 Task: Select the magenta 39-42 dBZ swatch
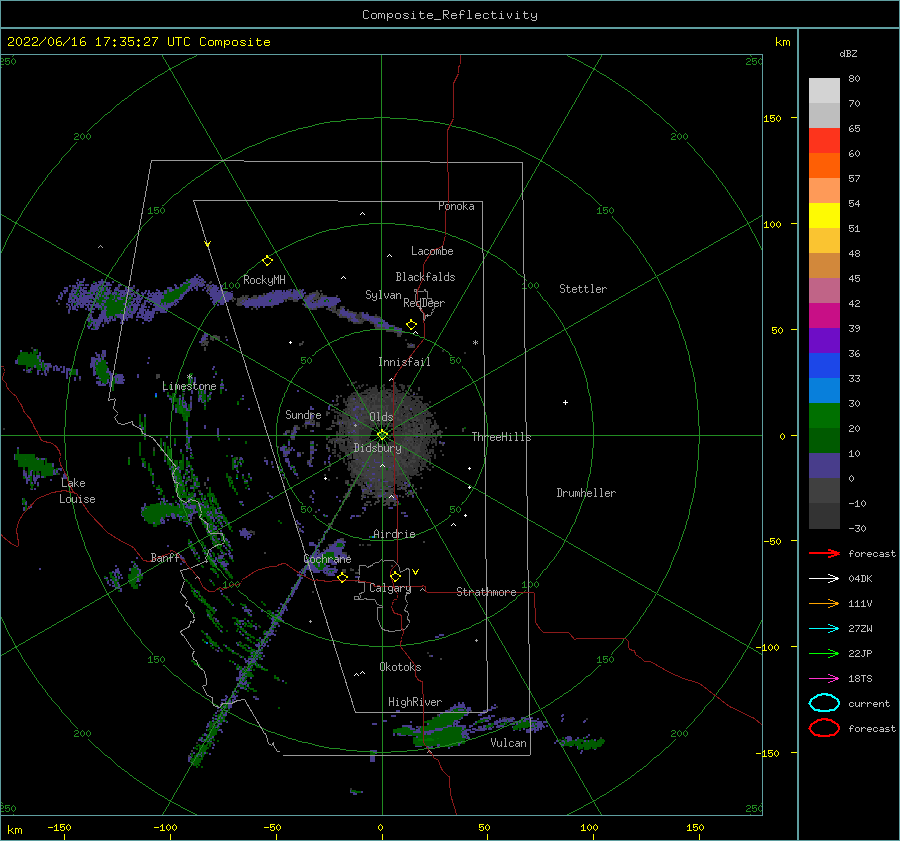pyautogui.click(x=824, y=315)
